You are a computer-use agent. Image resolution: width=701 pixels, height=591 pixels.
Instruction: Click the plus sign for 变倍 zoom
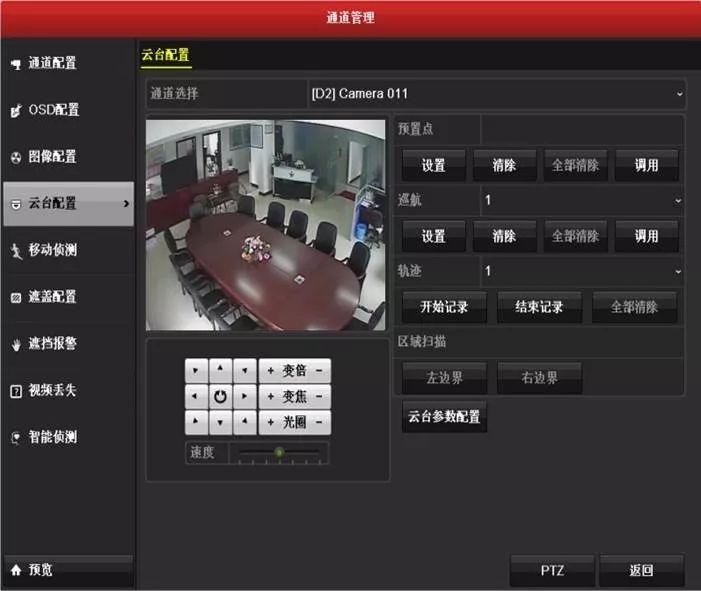(270, 371)
